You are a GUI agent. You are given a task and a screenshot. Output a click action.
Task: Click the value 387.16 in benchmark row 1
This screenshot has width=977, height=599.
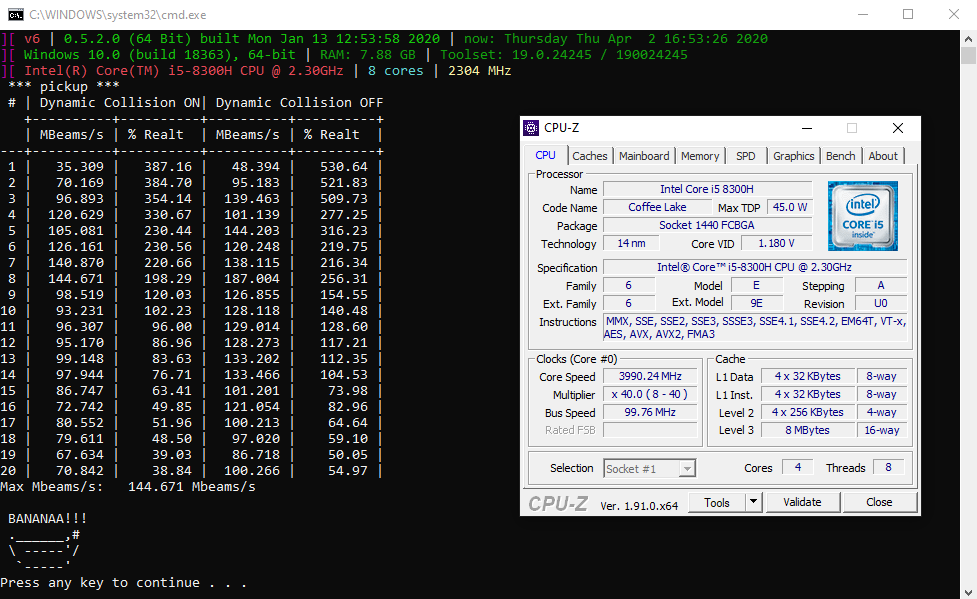168,166
